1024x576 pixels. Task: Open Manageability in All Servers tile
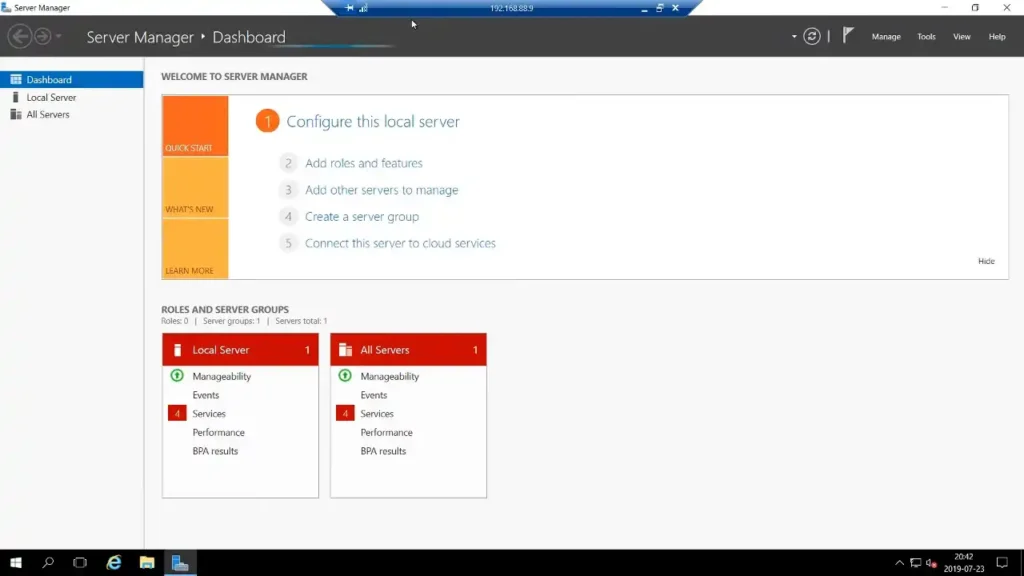tap(390, 377)
